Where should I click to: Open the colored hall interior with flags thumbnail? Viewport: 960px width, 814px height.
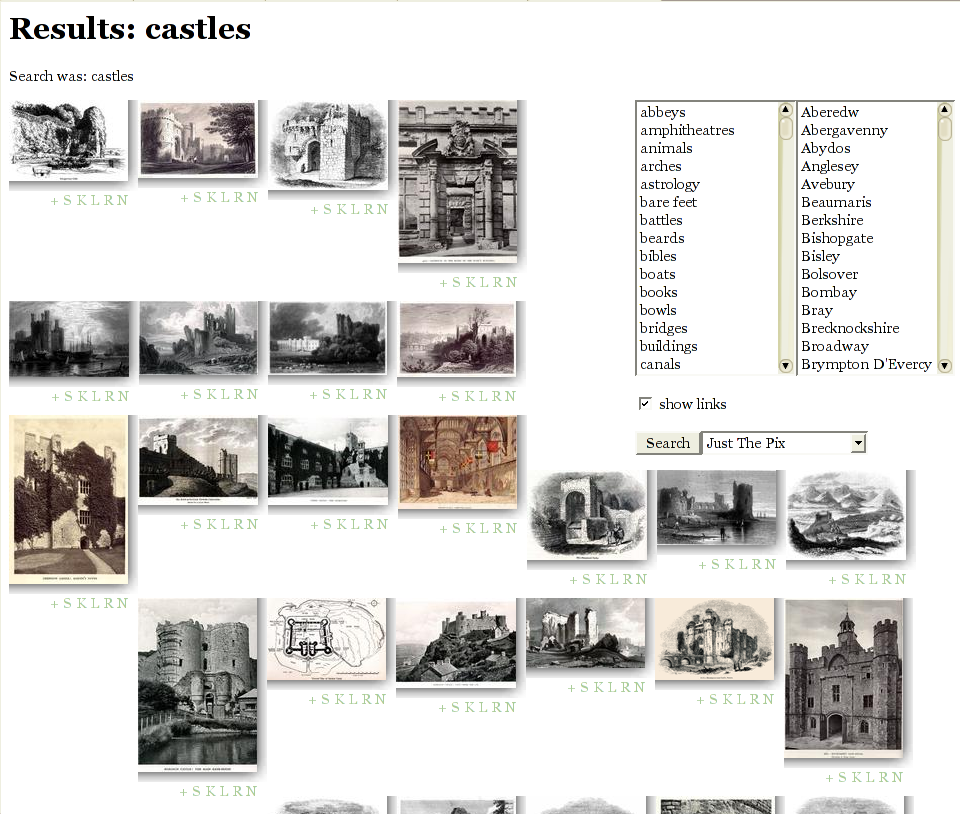coord(457,462)
